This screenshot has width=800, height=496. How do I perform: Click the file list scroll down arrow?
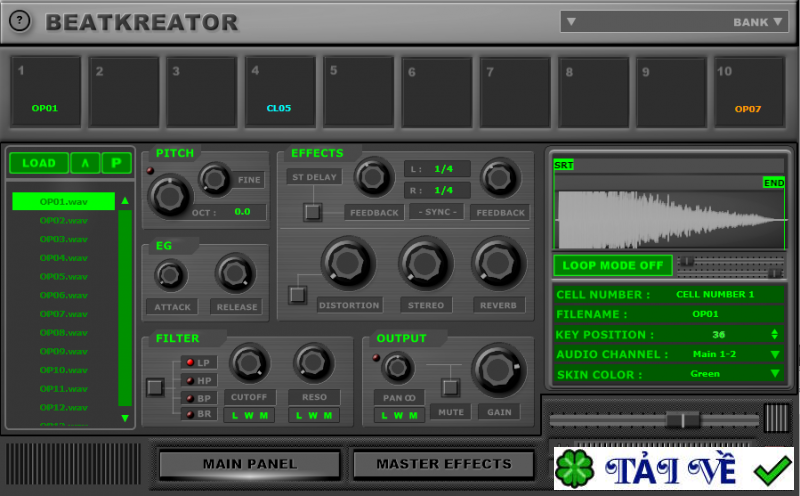pos(125,418)
